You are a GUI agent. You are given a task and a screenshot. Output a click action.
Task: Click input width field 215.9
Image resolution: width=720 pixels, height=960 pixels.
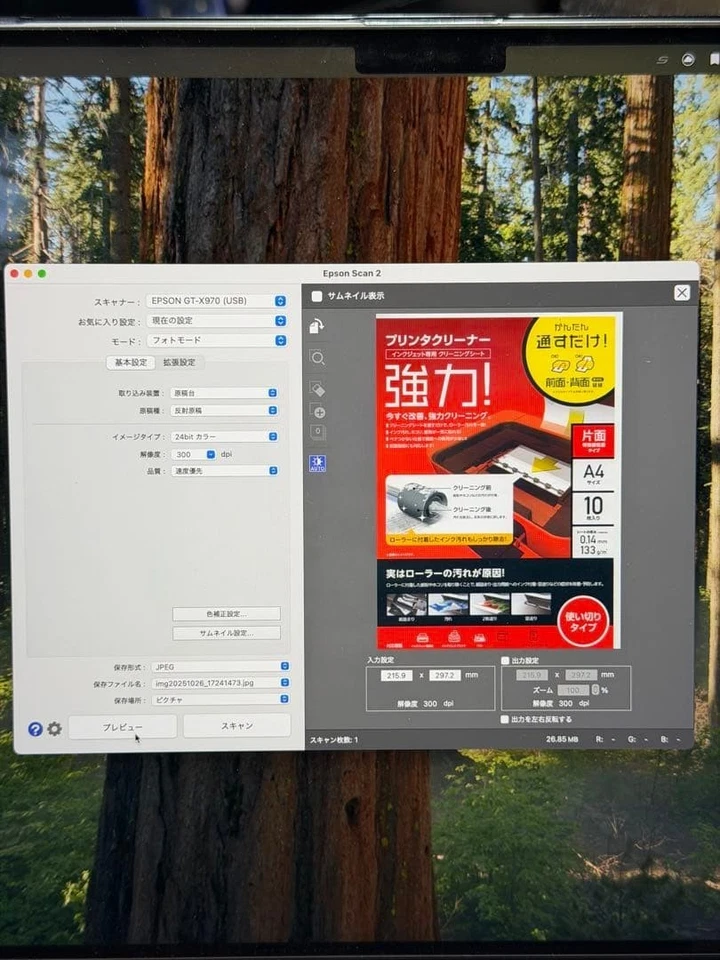[x=397, y=675]
